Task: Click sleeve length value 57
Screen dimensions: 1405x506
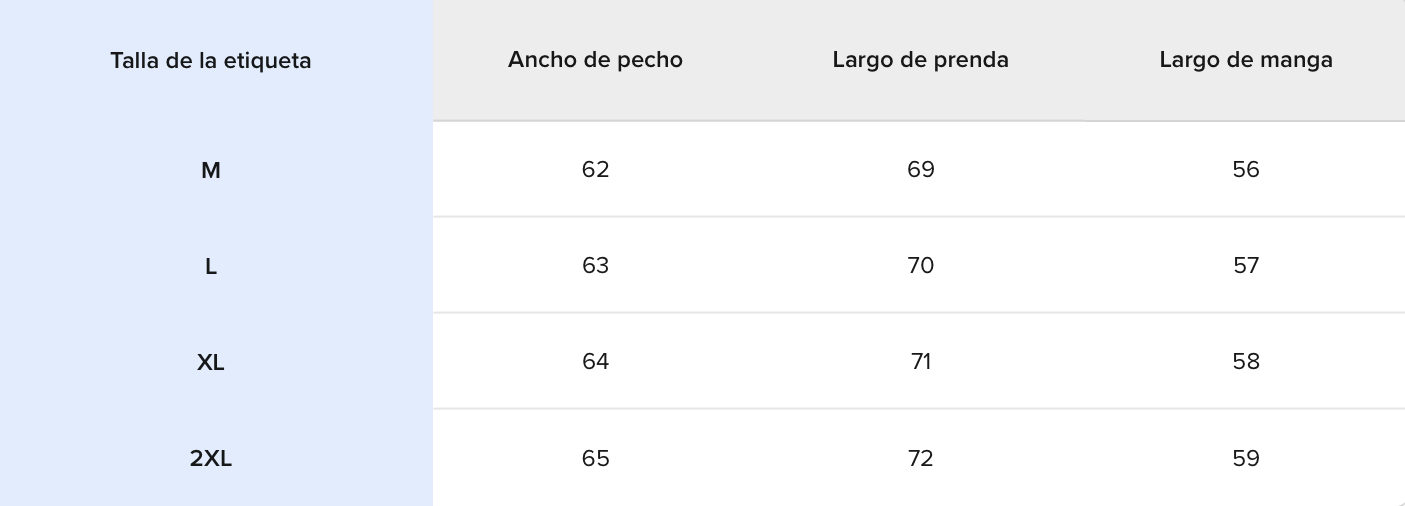Action: [x=1246, y=266]
